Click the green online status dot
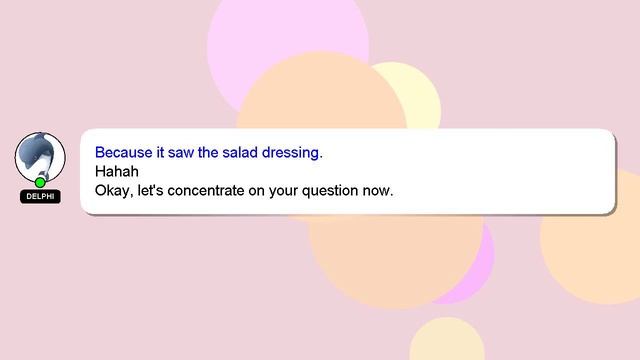 coord(40,182)
